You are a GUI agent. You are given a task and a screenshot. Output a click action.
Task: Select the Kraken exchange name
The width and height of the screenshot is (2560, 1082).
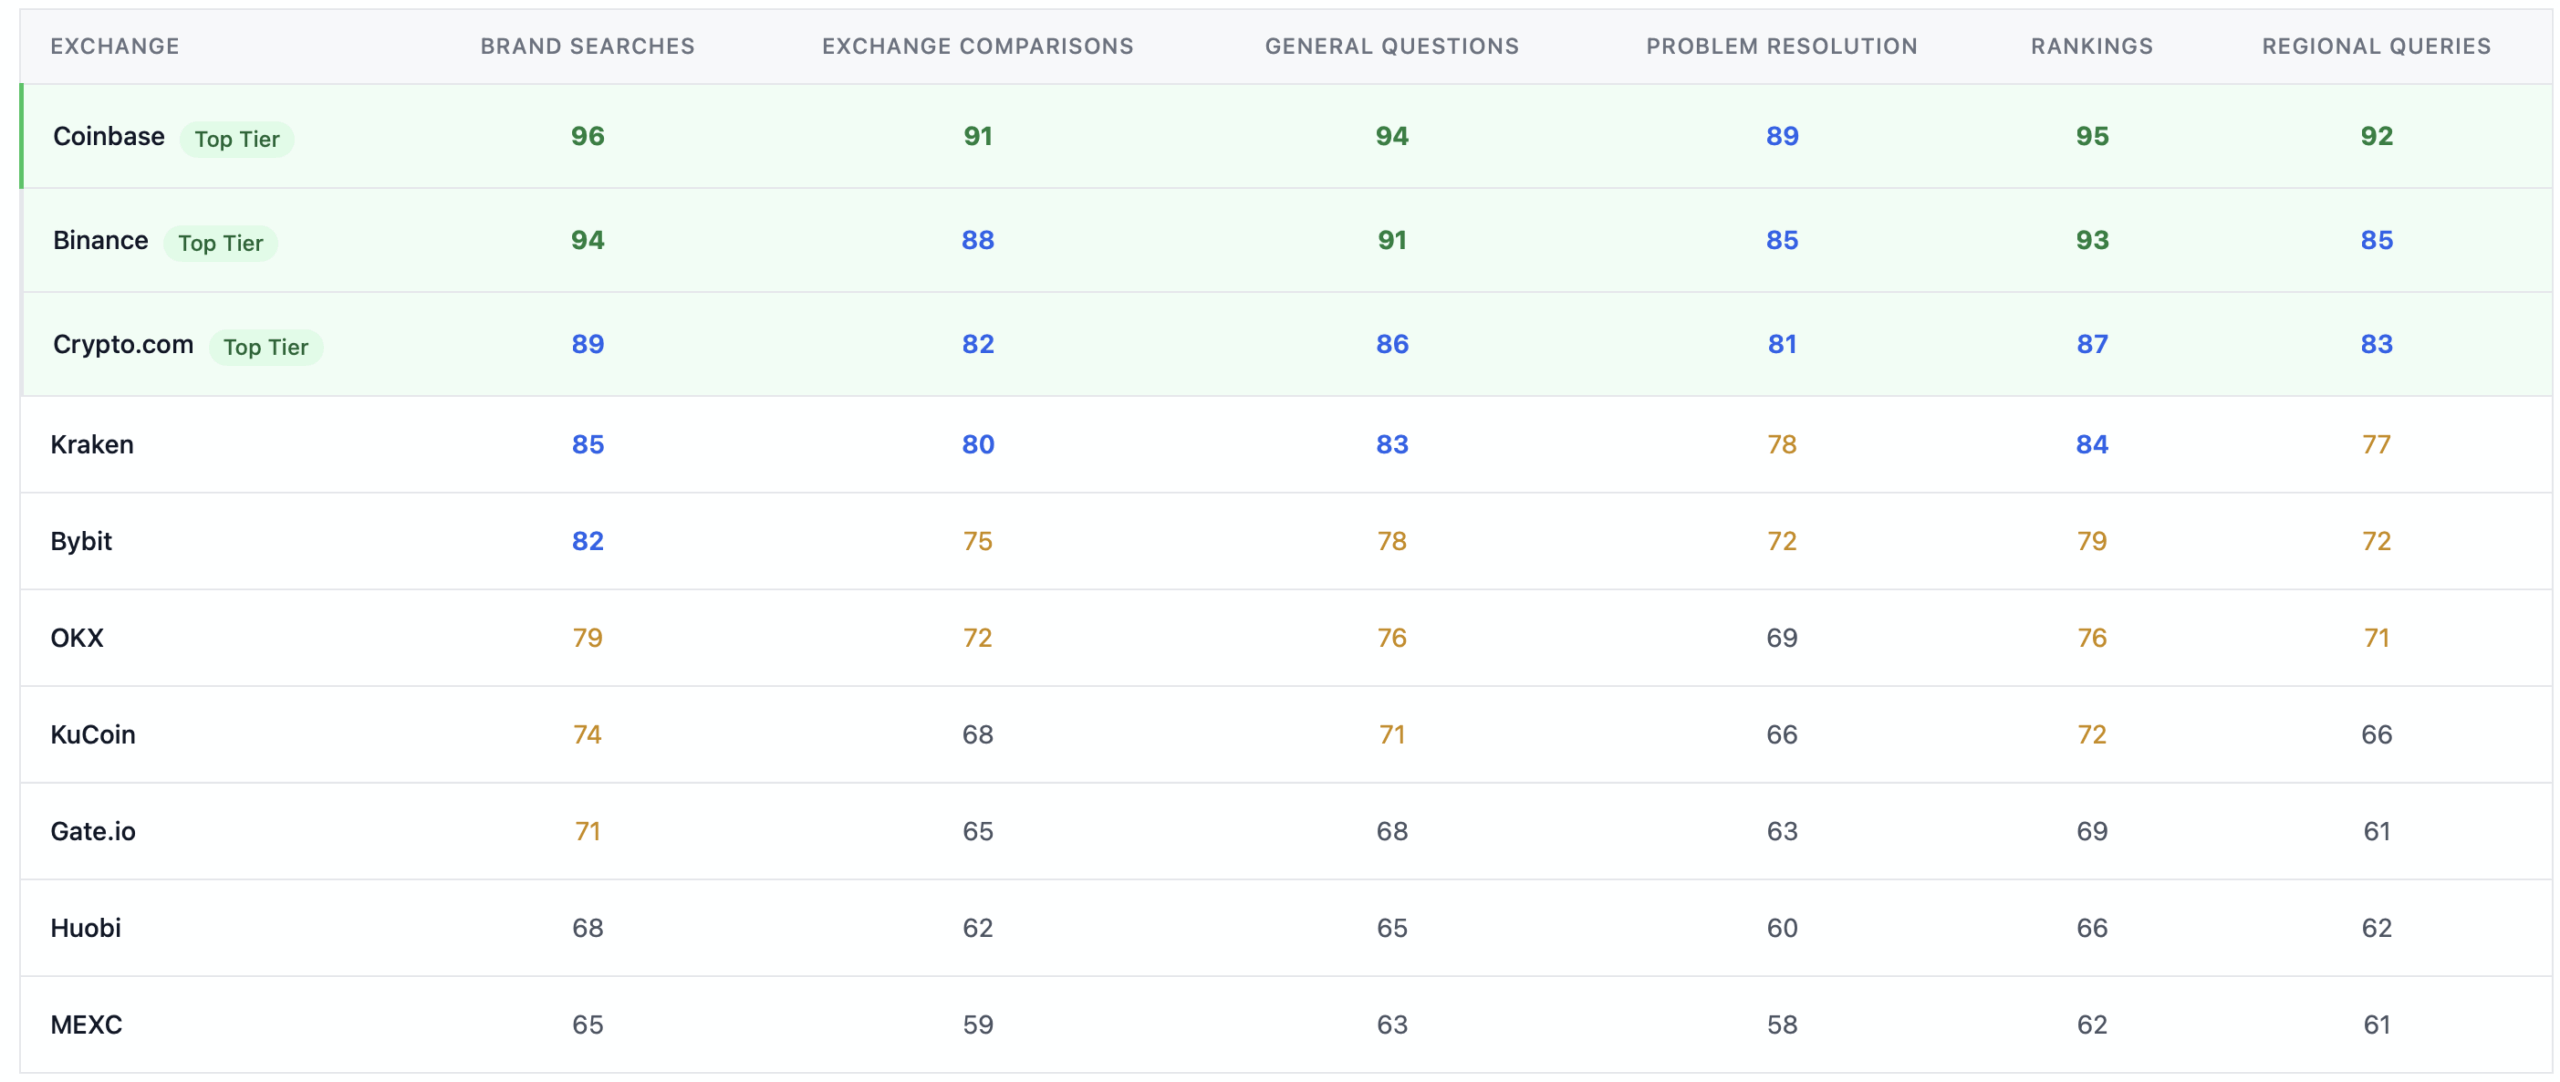92,444
